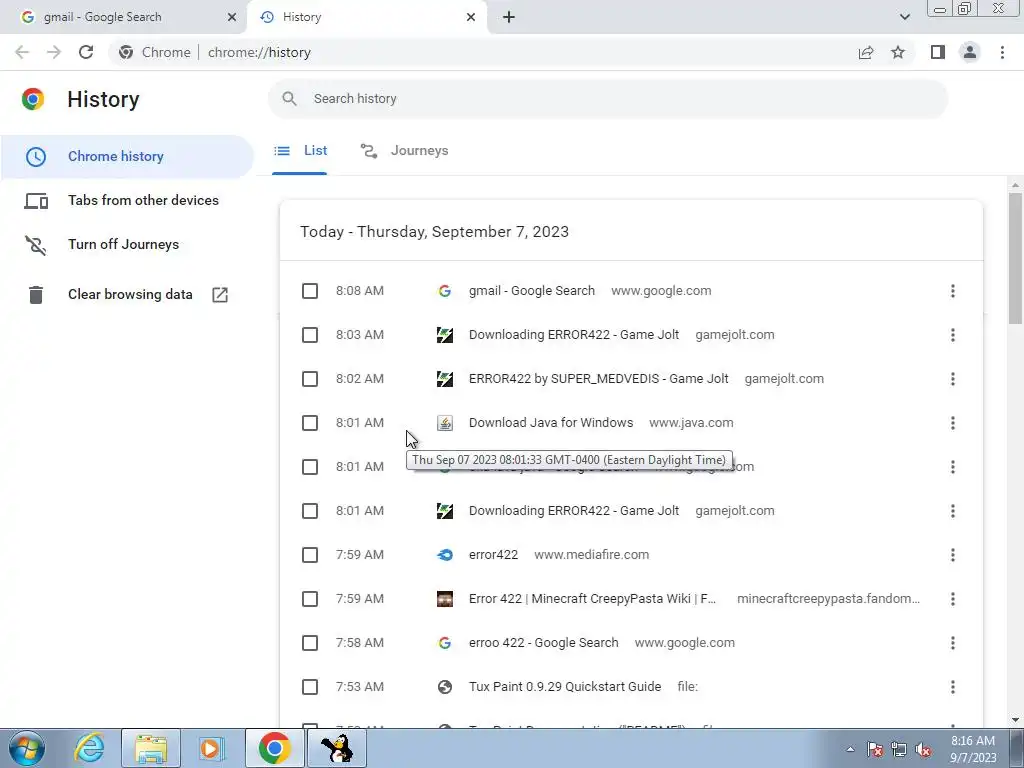This screenshot has width=1024, height=768.
Task: Check the 8:03 AM Downloading ERROR422 checkbox
Action: point(310,335)
